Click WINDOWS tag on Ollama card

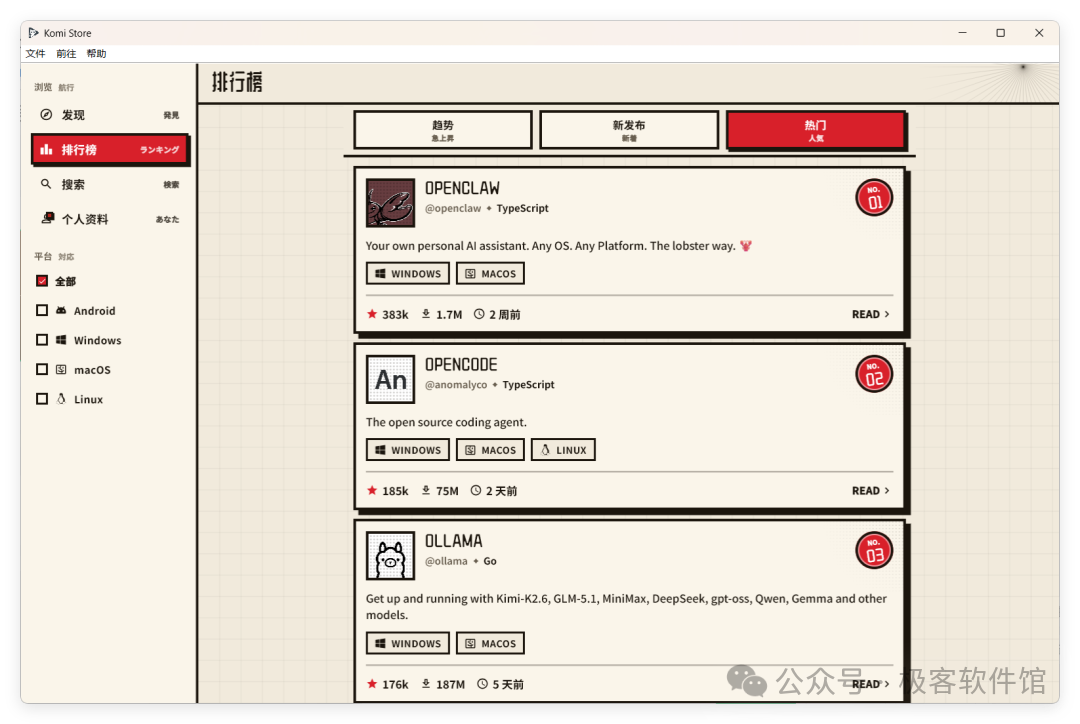tap(408, 643)
